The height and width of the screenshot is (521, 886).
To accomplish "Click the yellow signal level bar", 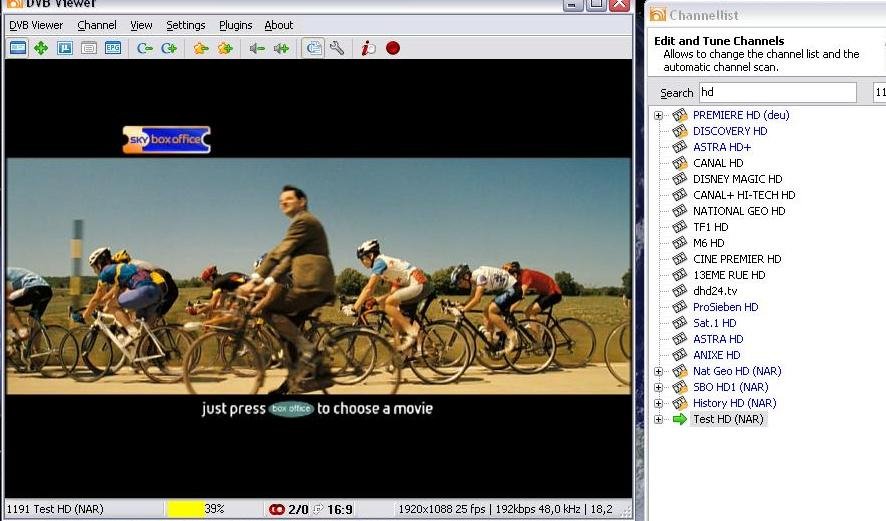I will [x=185, y=509].
